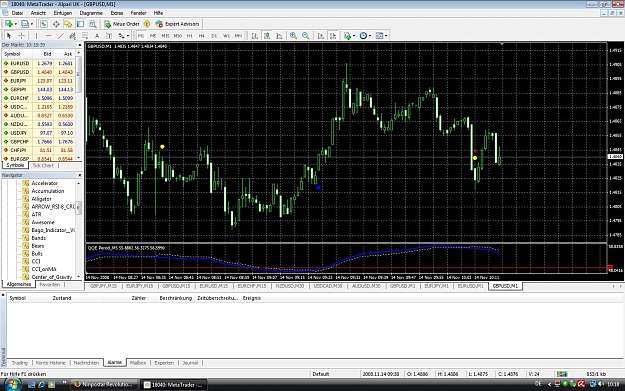The image size is (625, 391).
Task: Select the Fibonacci Retracement tool
Action: 85,36
